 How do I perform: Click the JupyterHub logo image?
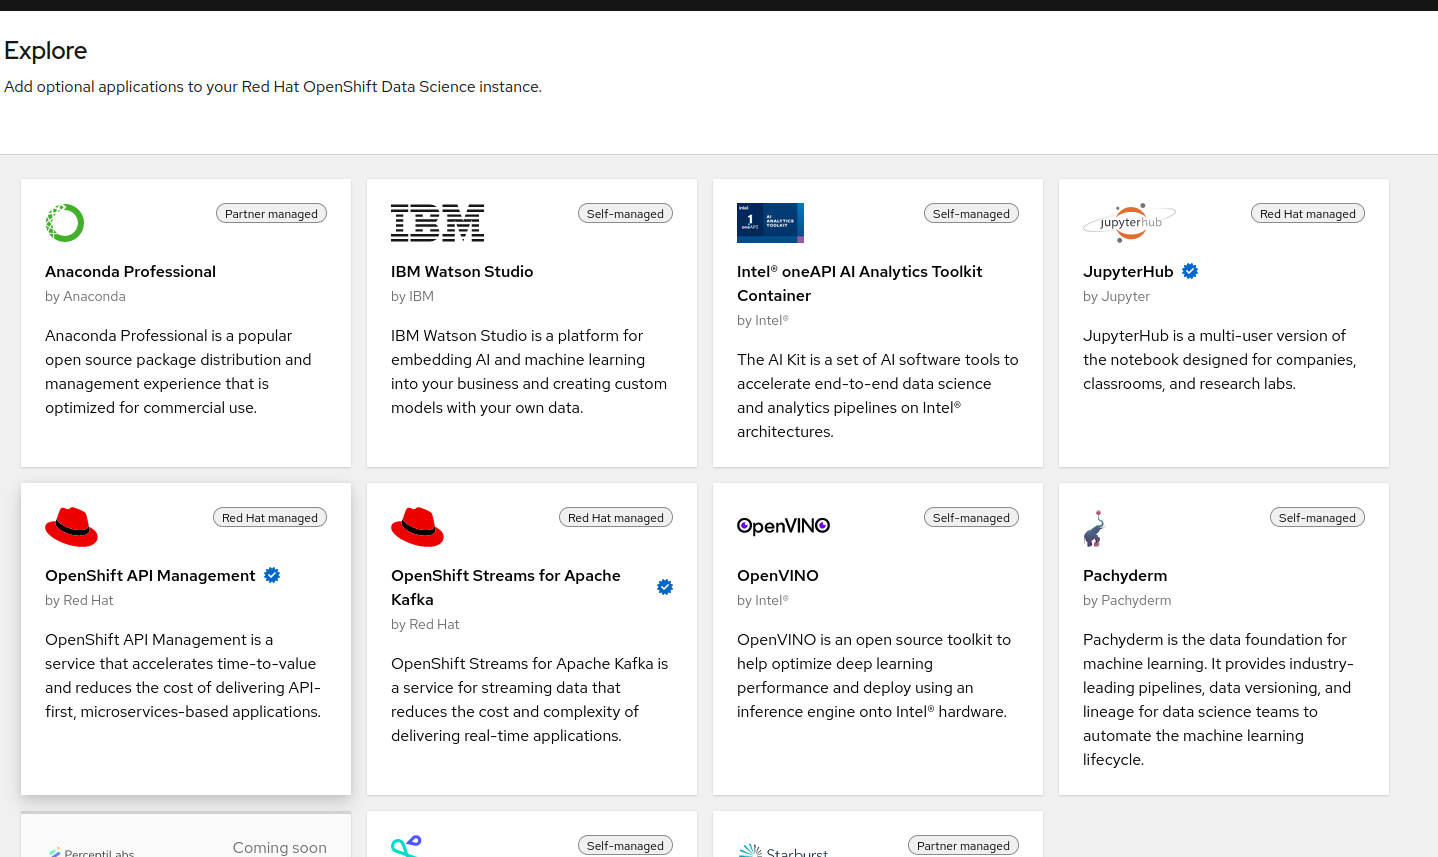[x=1129, y=222]
